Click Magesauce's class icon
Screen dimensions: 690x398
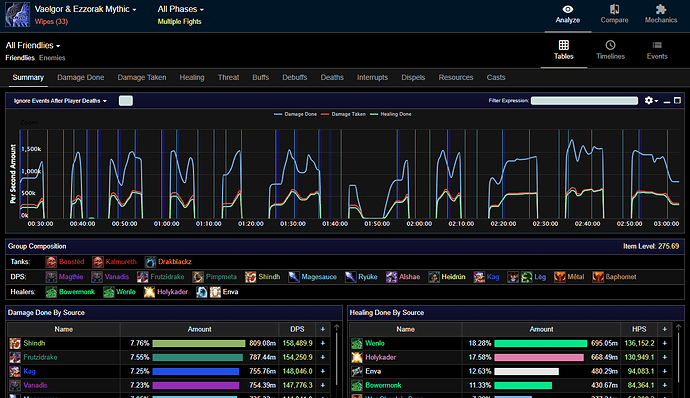(294, 277)
